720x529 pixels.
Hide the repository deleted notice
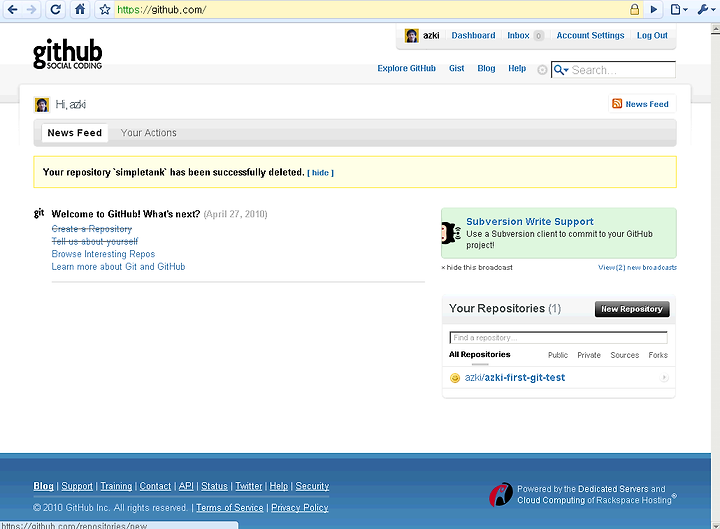point(321,173)
